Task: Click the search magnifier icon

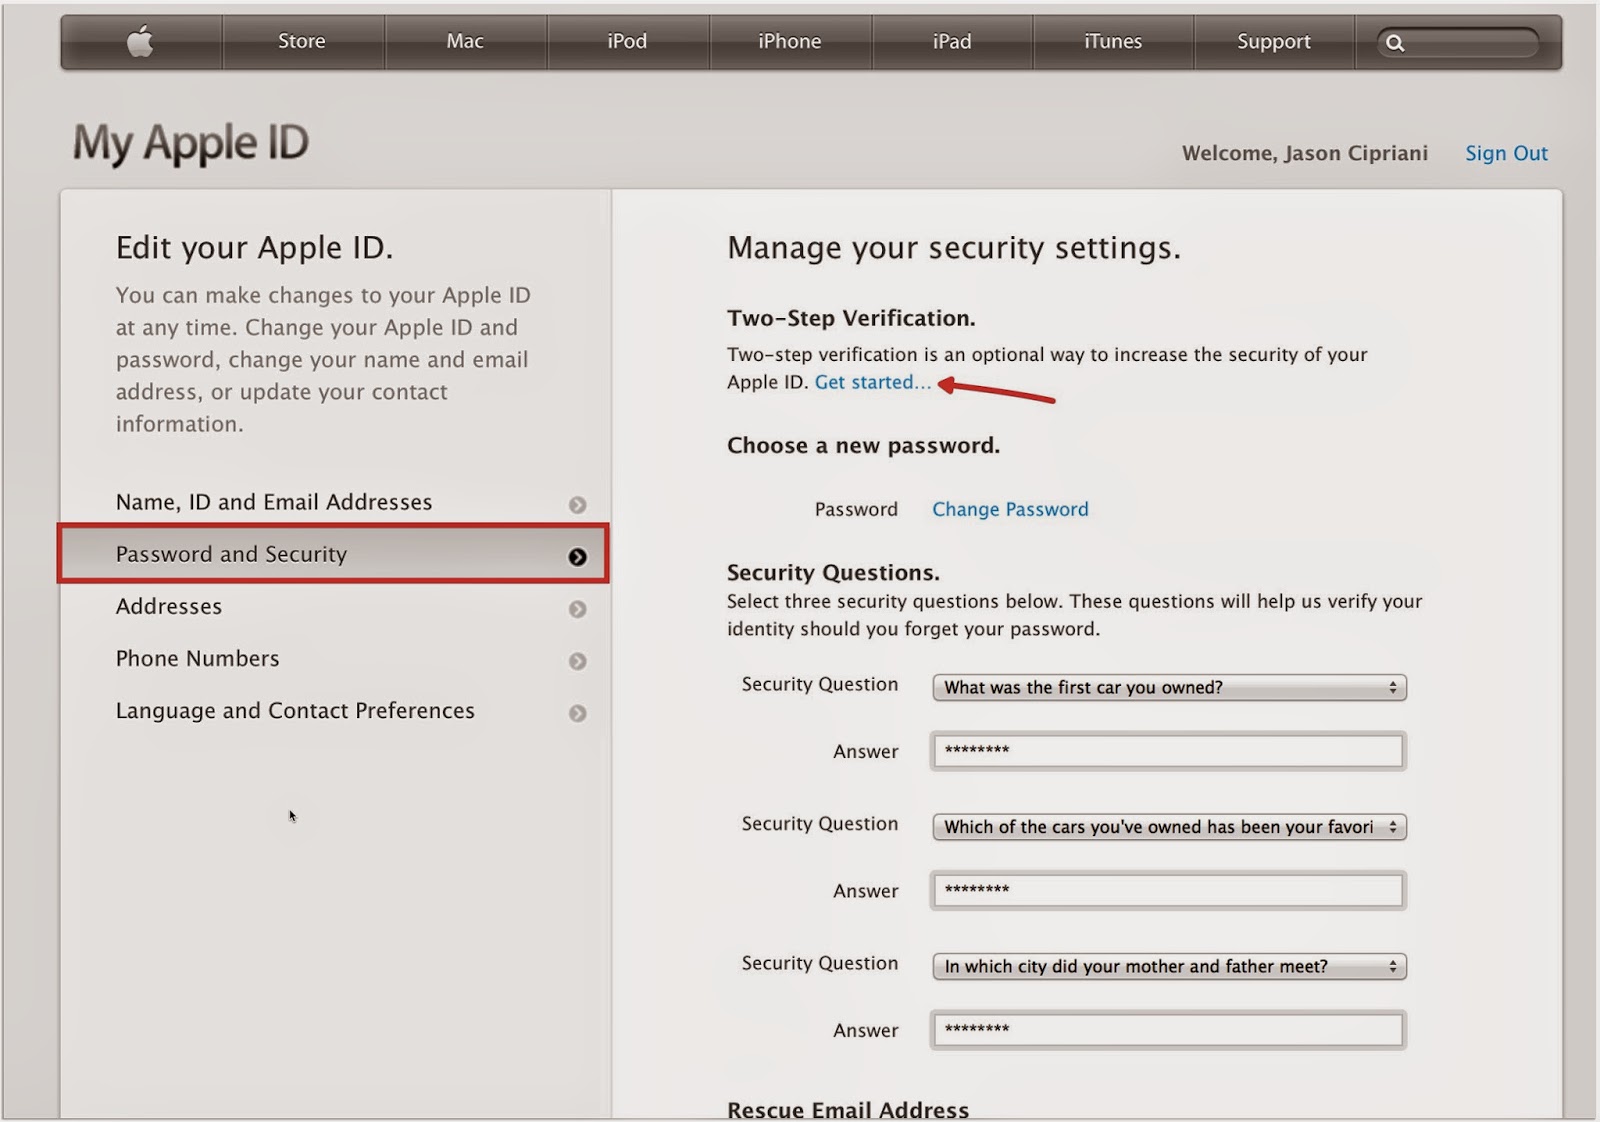Action: pos(1395,43)
